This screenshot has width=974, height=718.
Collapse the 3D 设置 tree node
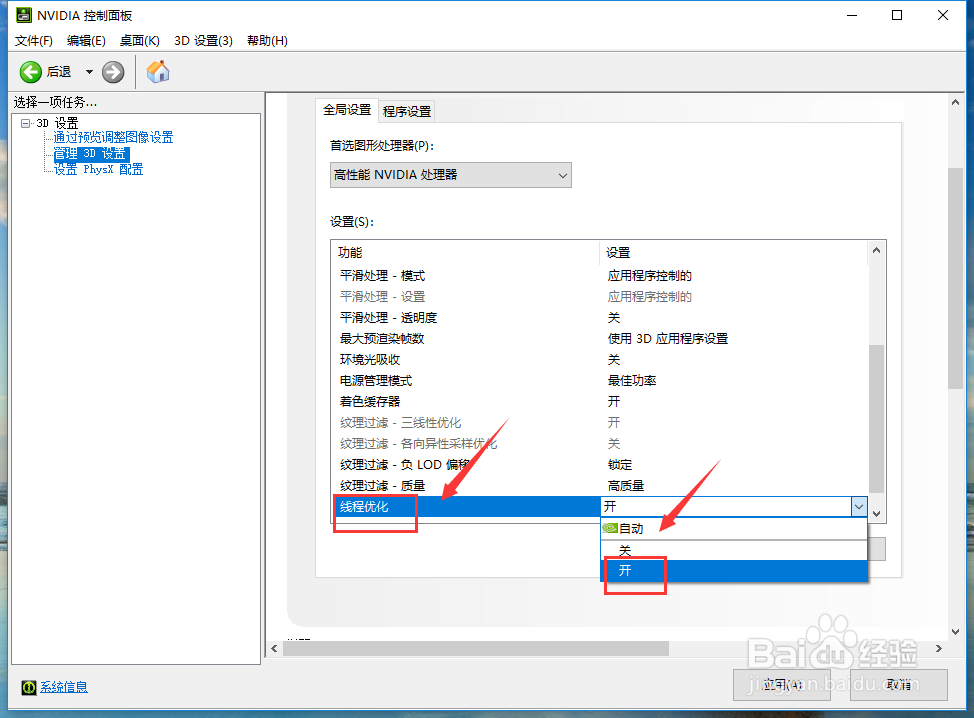(25, 123)
